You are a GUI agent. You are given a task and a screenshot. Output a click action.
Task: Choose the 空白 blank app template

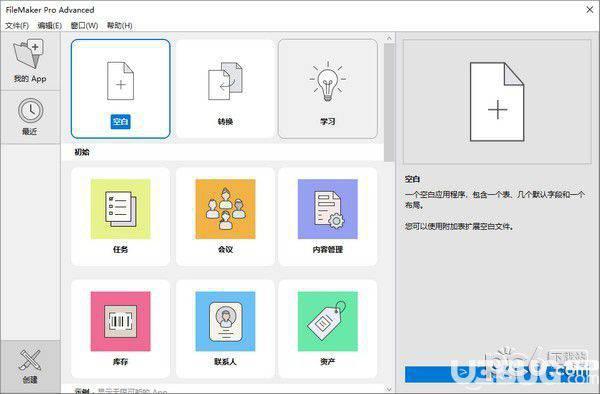pos(121,89)
